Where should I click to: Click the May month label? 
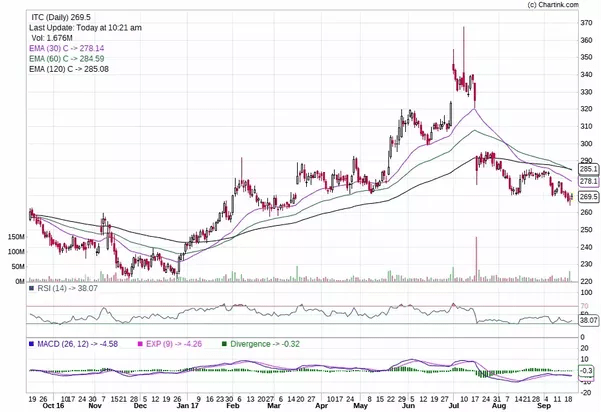pos(360,406)
